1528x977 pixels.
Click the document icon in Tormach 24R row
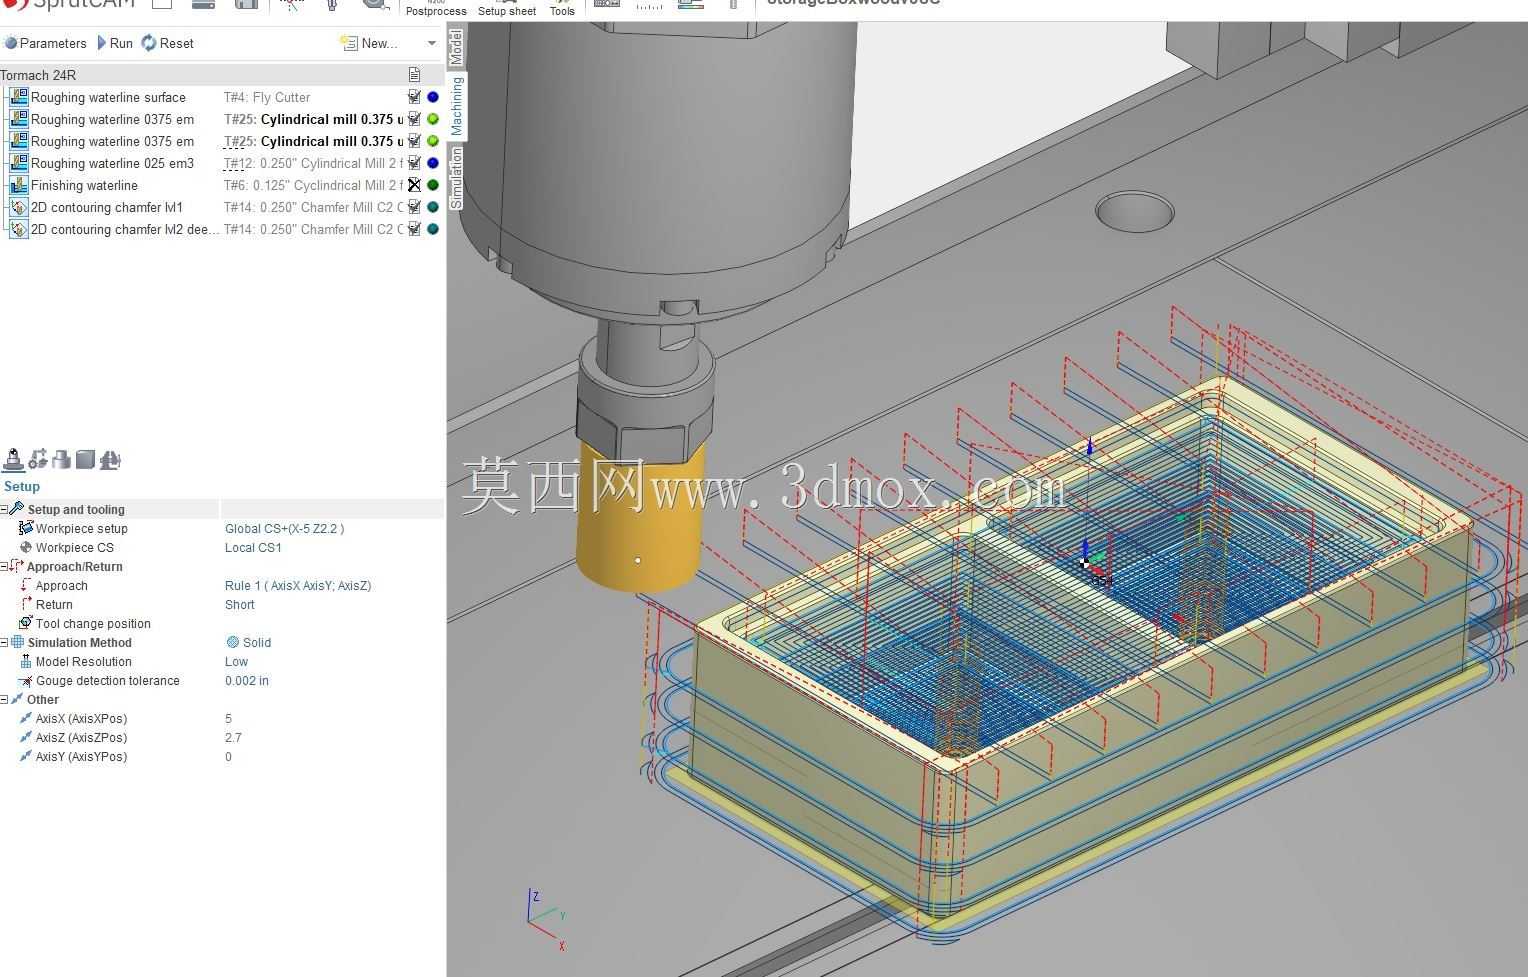414,75
